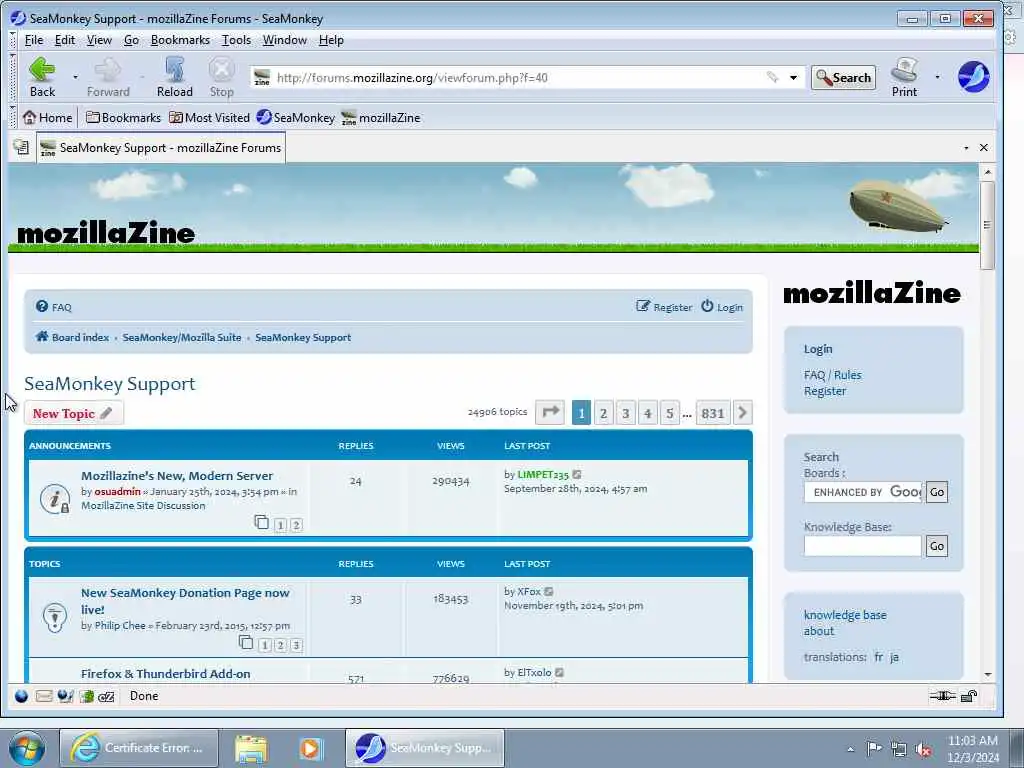Viewport: 1024px width, 768px height.
Task: Toggle online/offline status bar icon
Action: (942, 696)
